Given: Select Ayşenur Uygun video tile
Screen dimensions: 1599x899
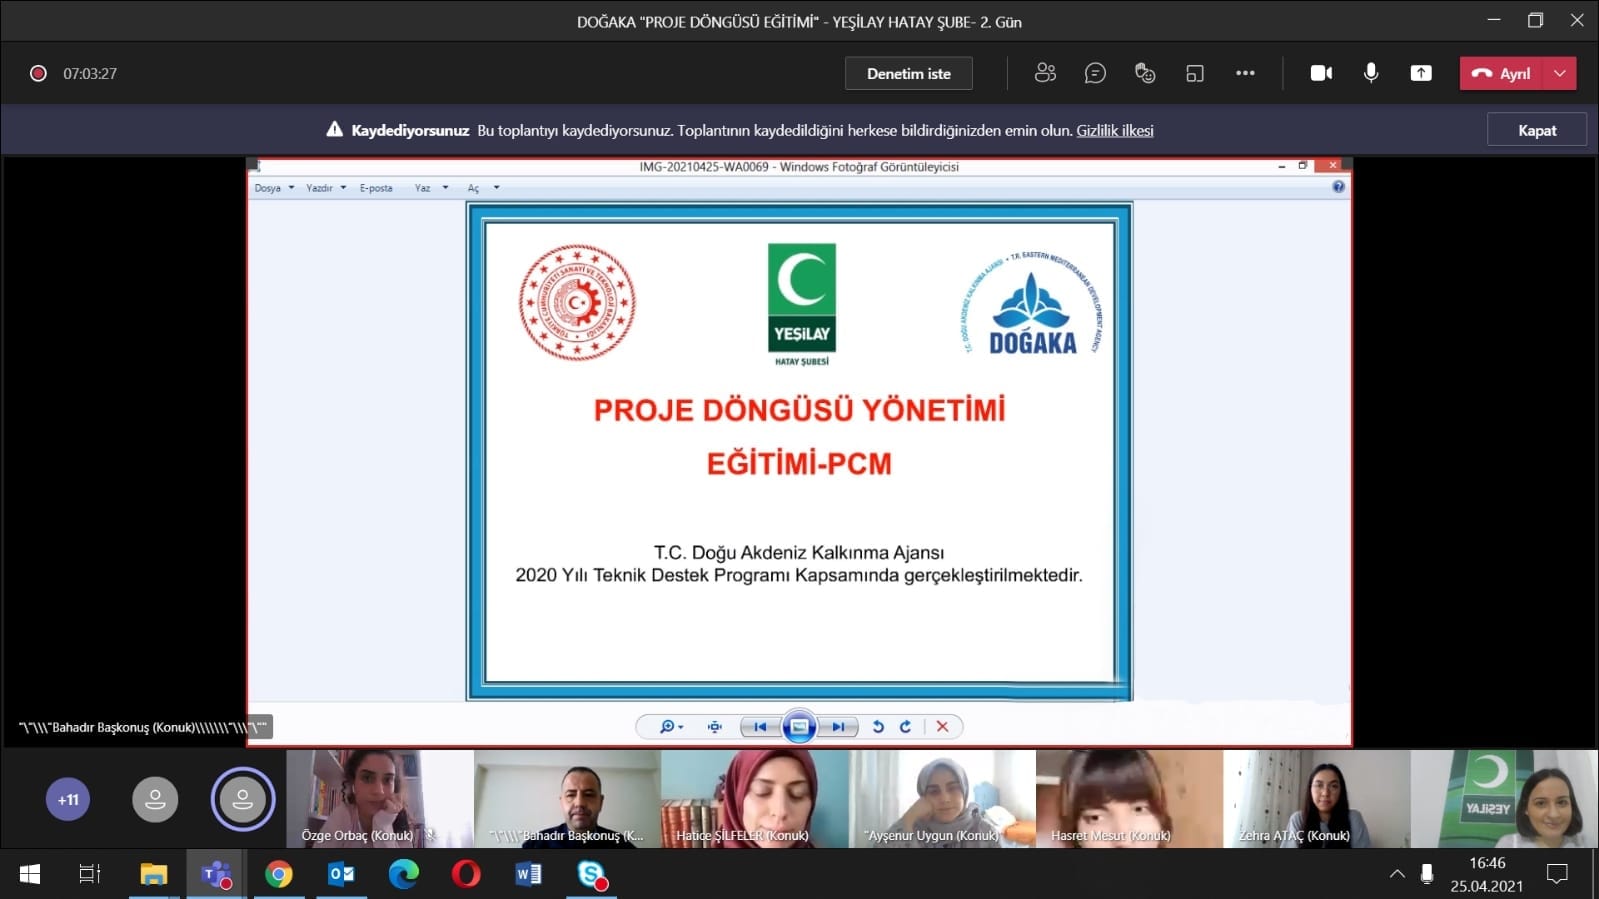Looking at the screenshot, I should [942, 798].
